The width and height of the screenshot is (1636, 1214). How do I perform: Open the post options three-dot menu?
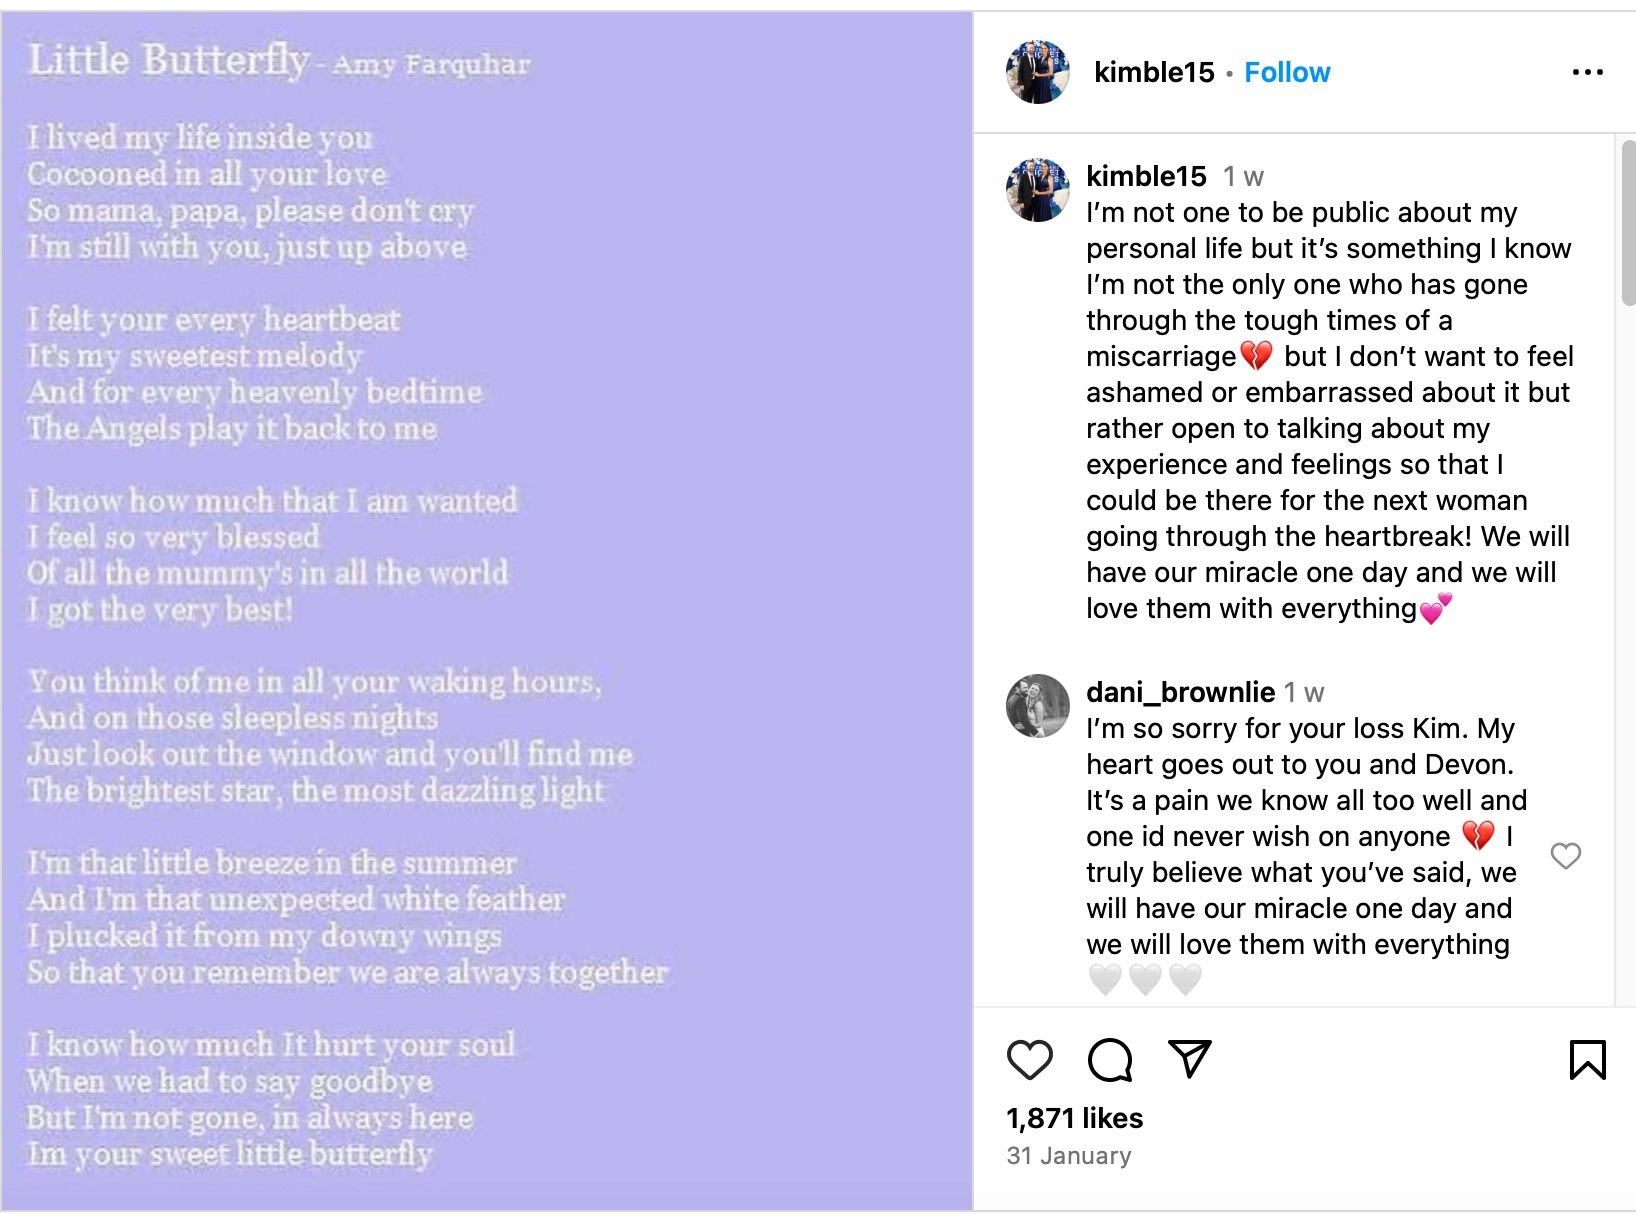[x=1588, y=72]
